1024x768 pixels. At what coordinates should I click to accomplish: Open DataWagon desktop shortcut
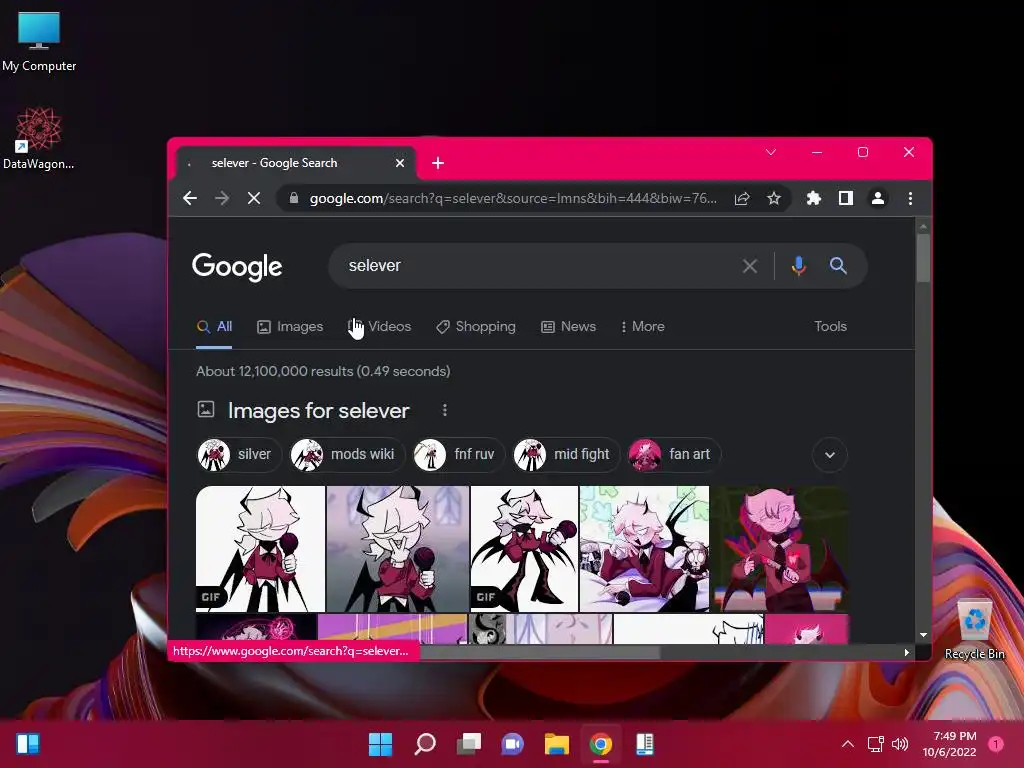pos(39,138)
